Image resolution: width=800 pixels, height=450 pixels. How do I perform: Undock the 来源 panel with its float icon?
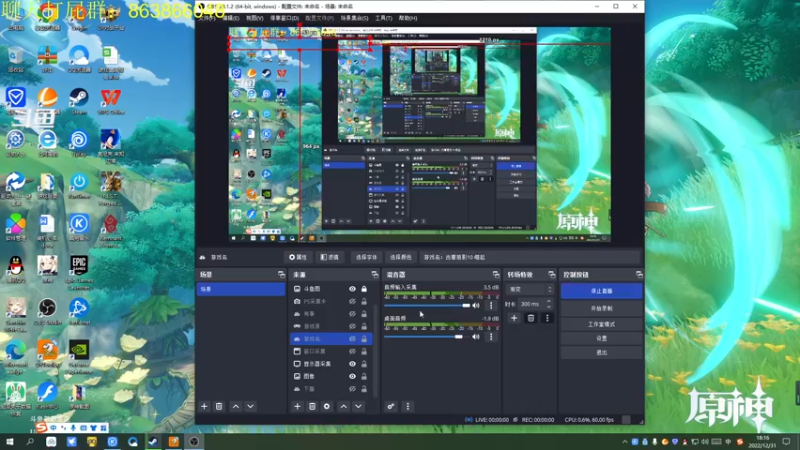pyautogui.click(x=374, y=274)
